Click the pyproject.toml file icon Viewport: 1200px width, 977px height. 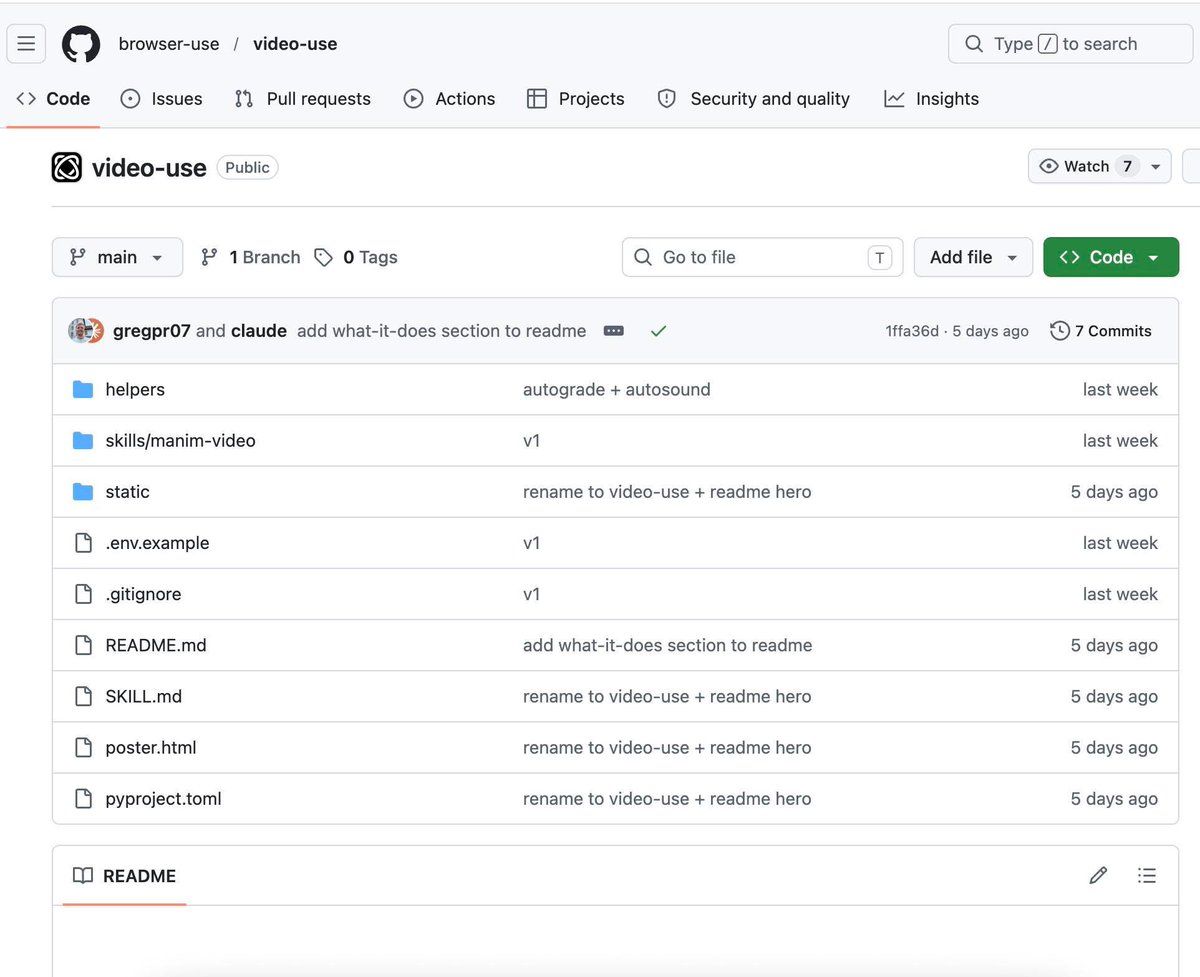click(x=84, y=799)
